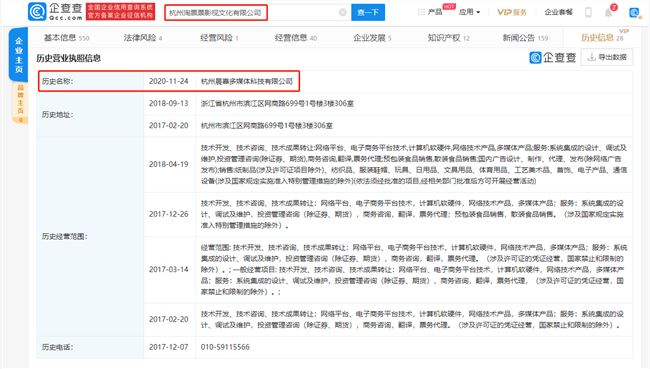This screenshot has width=650, height=369.
Task: Click the date 2018-04-19
Action: (x=169, y=164)
